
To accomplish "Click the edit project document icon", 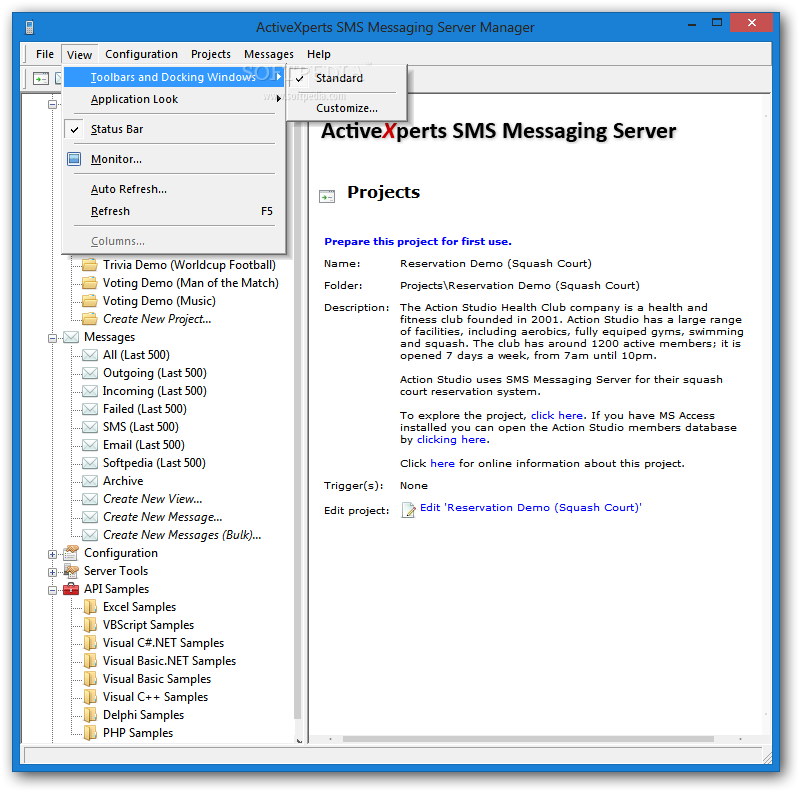I will (x=408, y=510).
